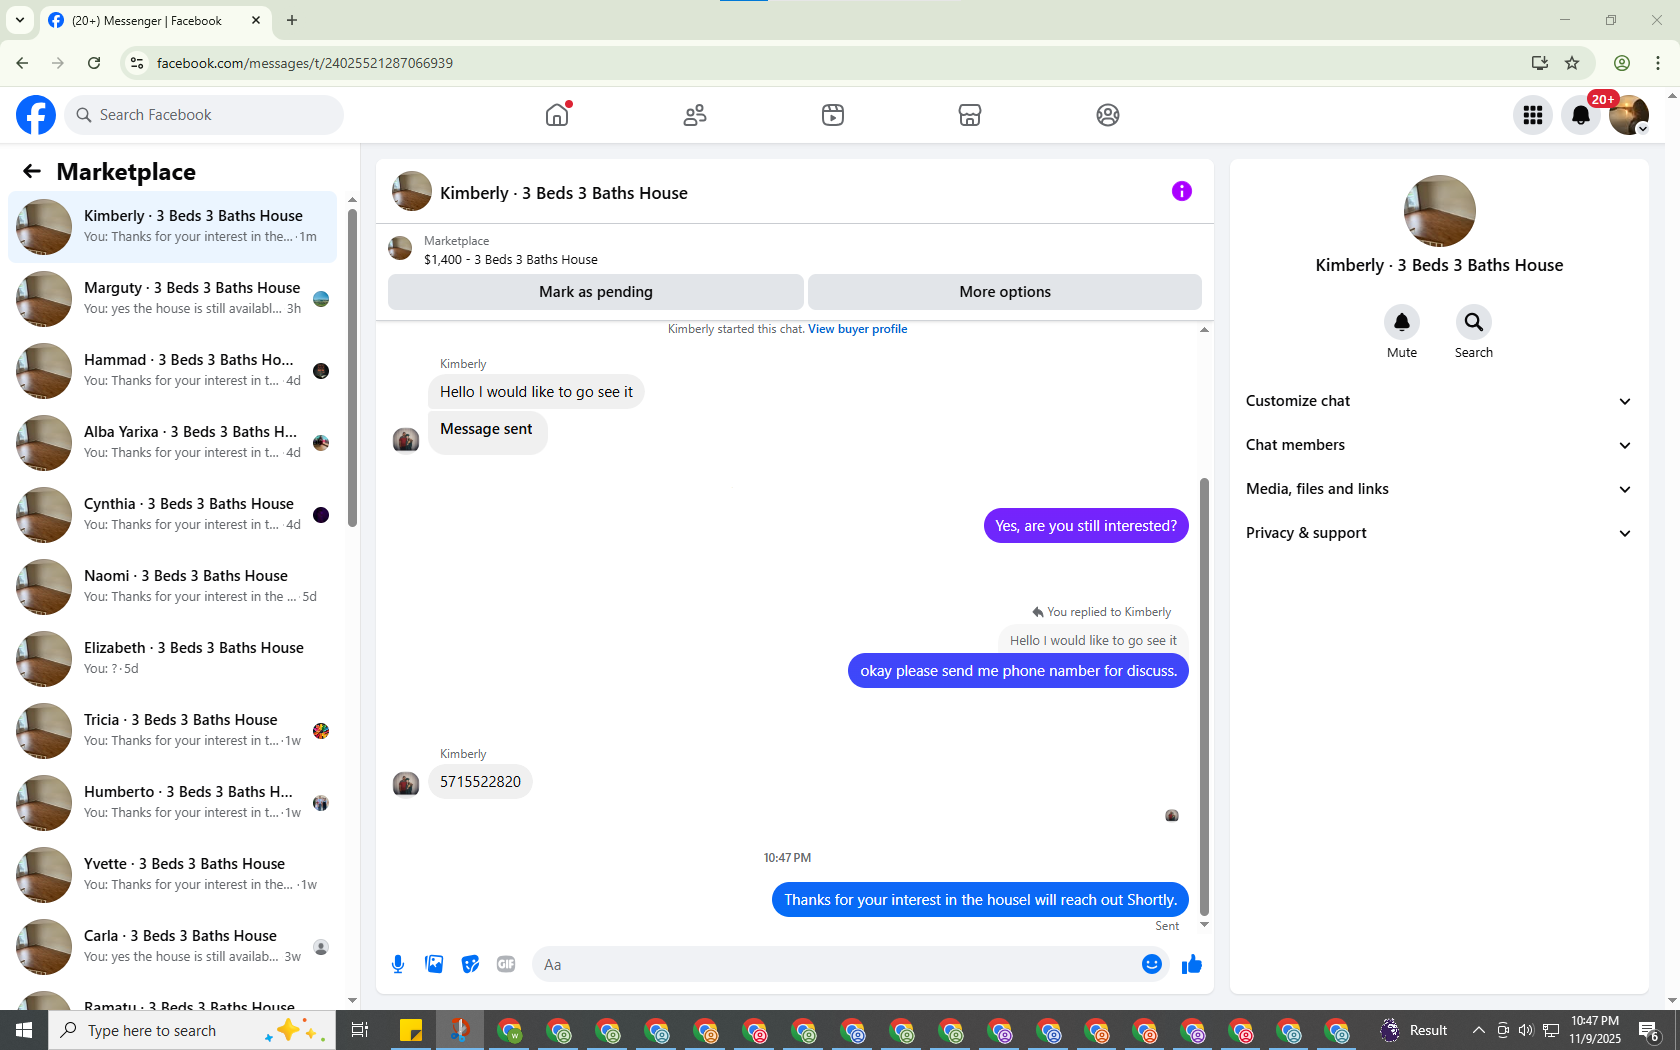Open the Marketplace storefront icon in top nav
Image resolution: width=1680 pixels, height=1050 pixels.
970,115
